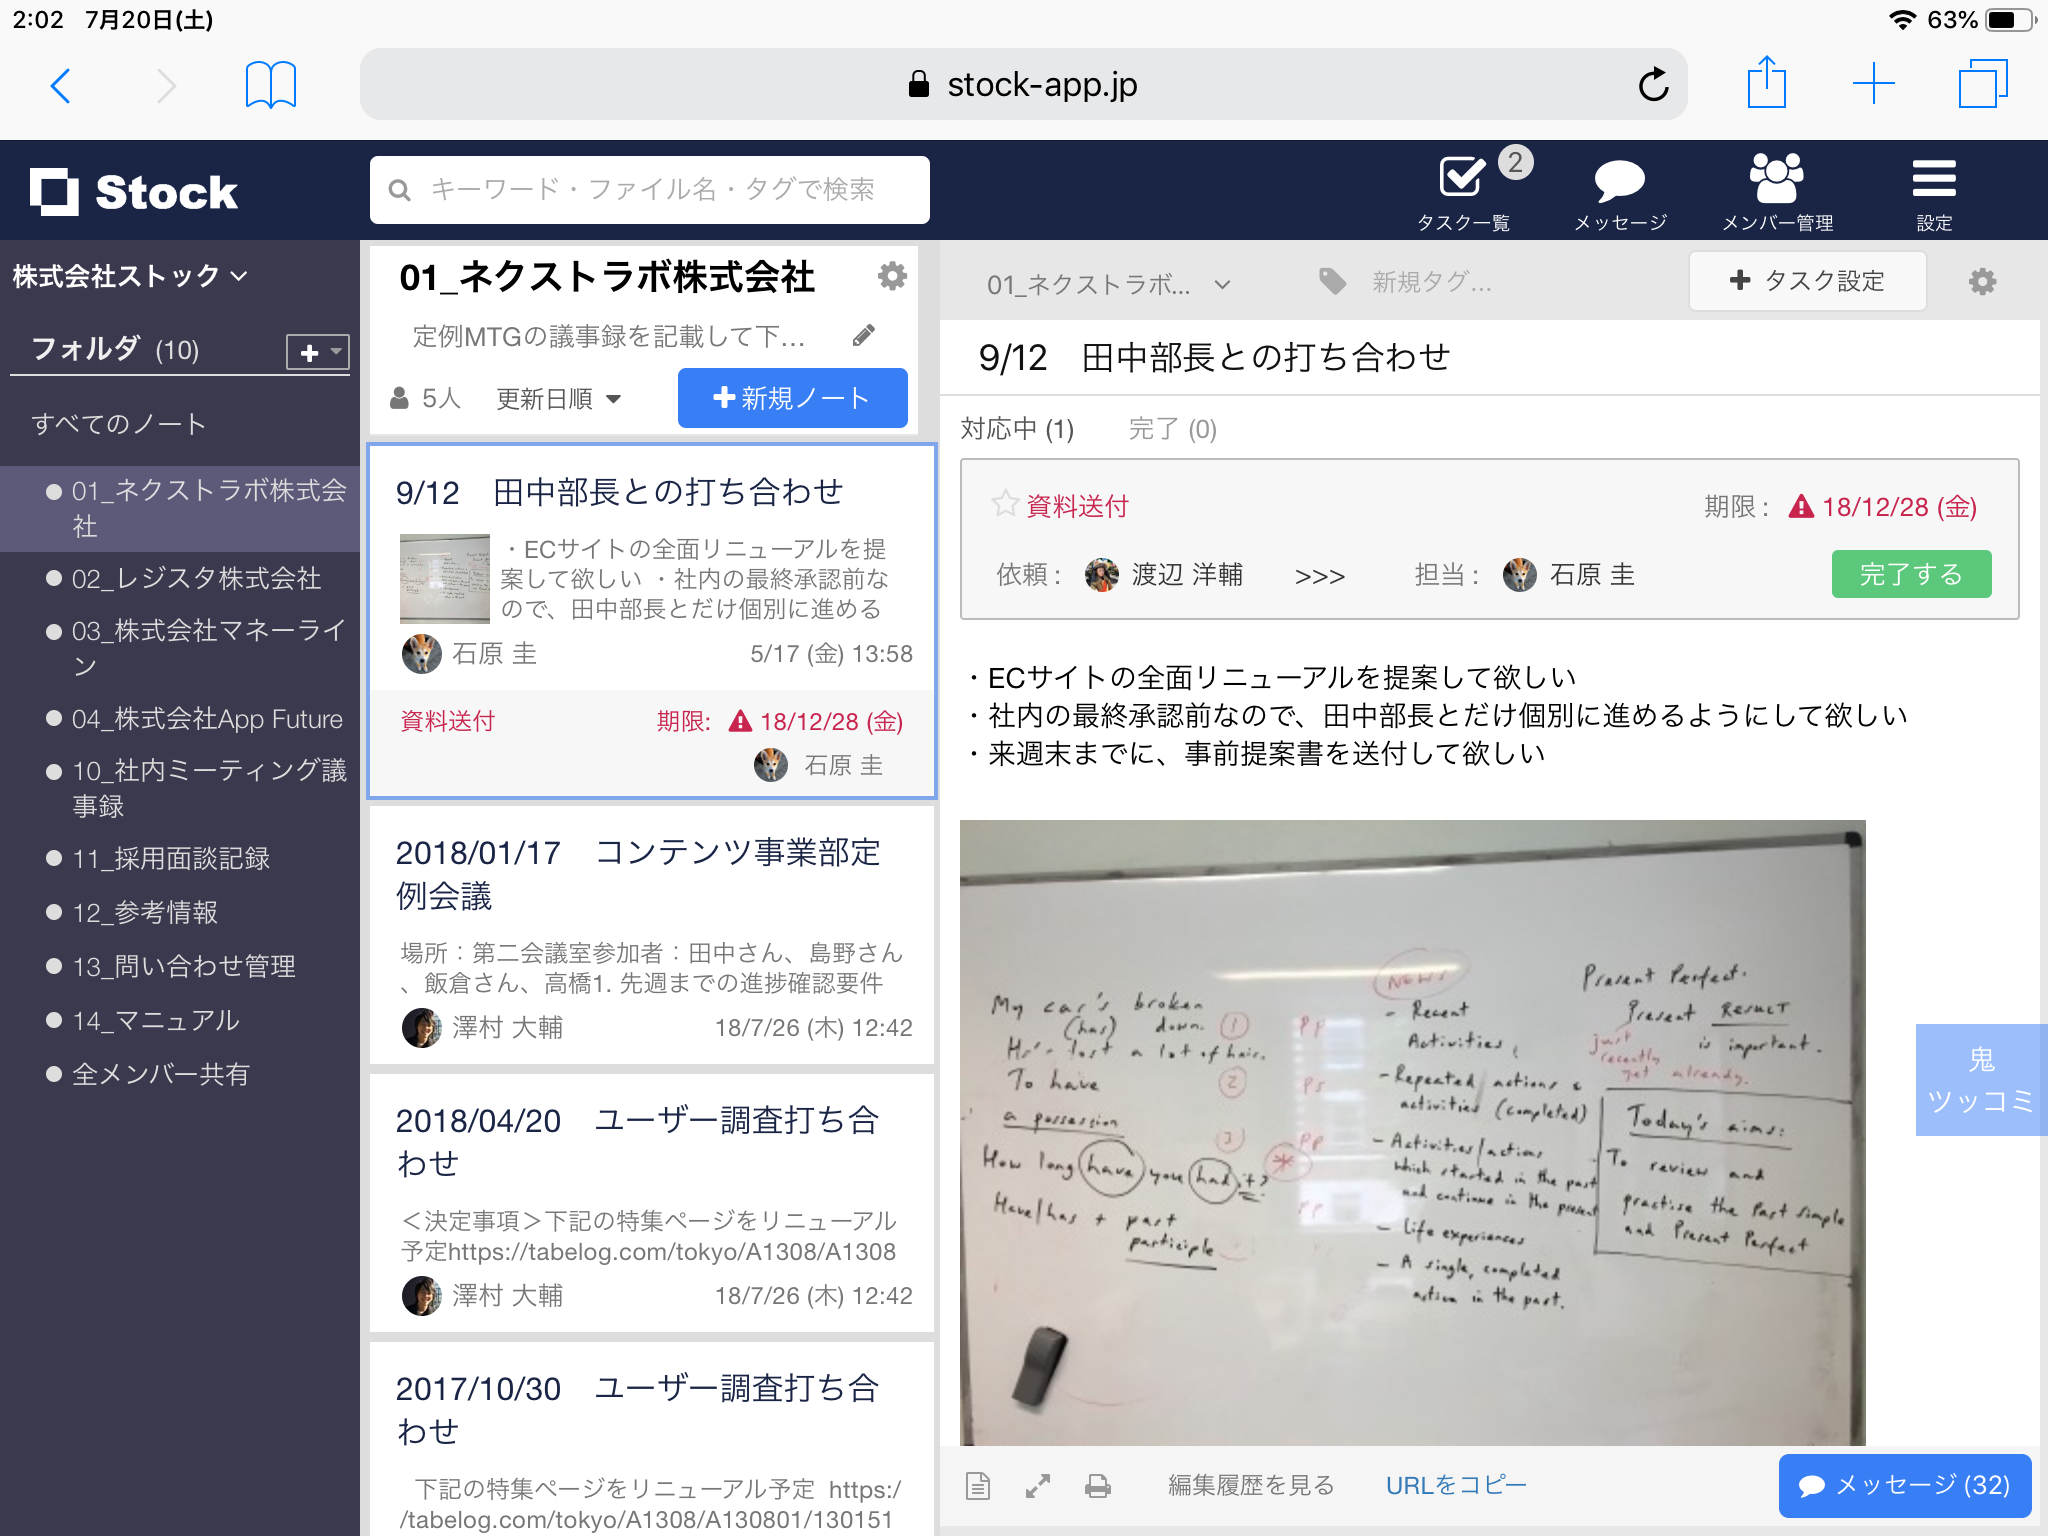Open the メッセージ chat bubble icon
Viewport: 2048px width, 1536px height.
pos(1620,178)
